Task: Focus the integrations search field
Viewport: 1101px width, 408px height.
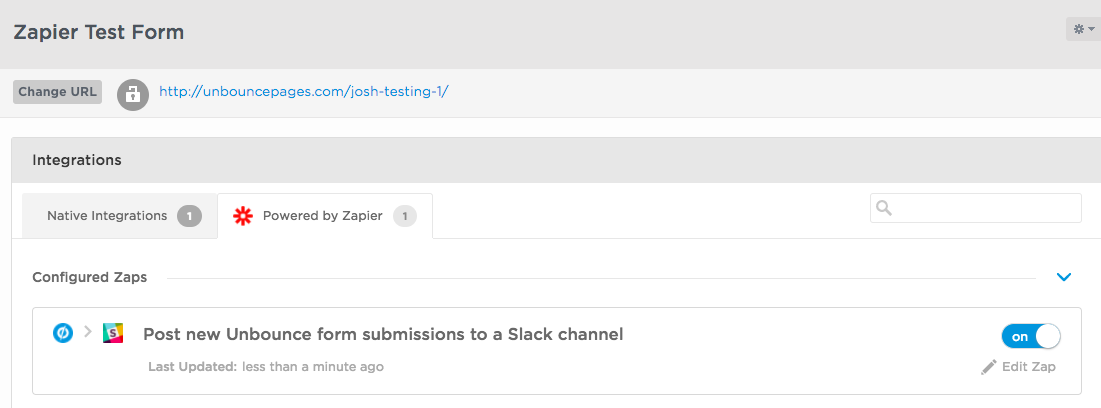Action: point(976,208)
